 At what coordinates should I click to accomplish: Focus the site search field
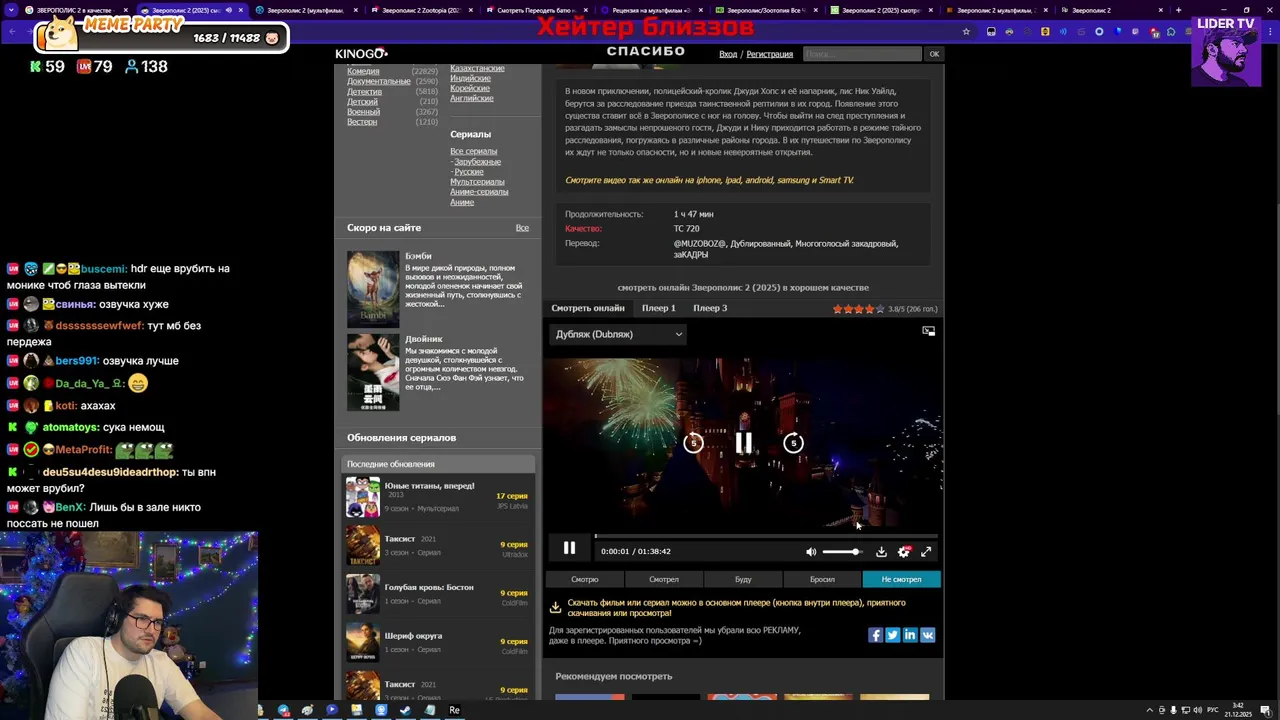(x=862, y=54)
